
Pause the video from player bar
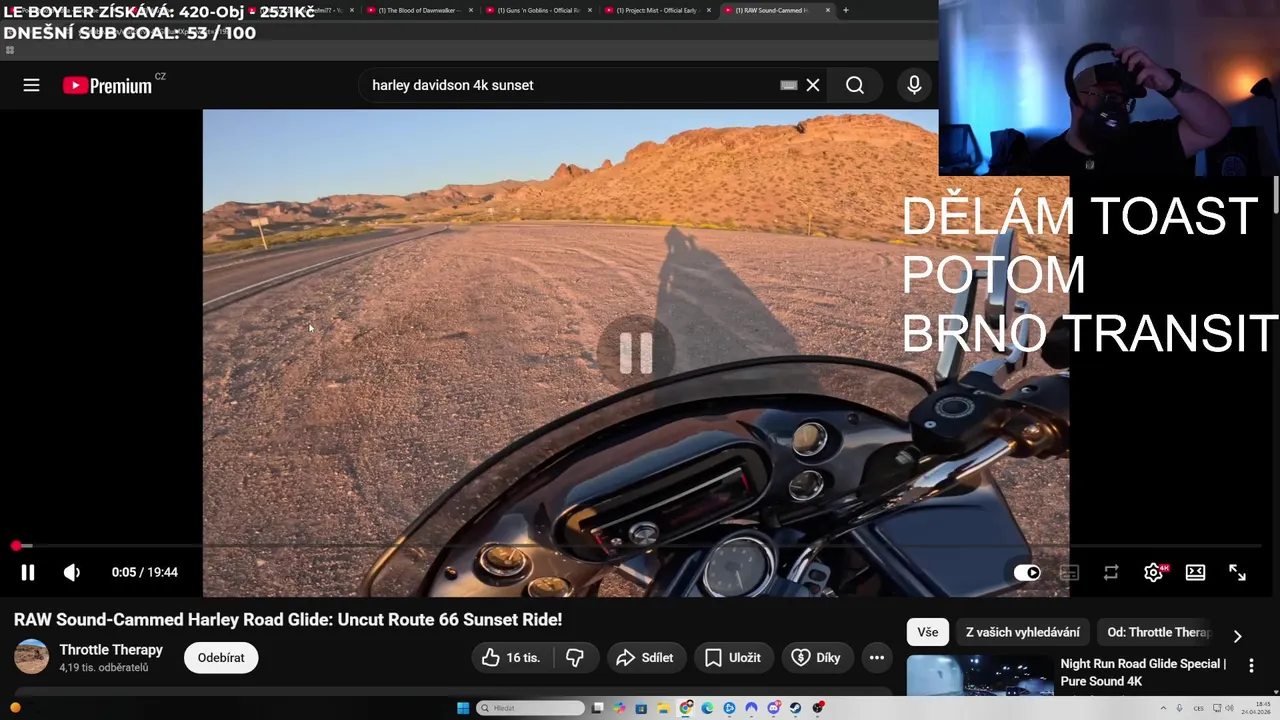(x=28, y=572)
